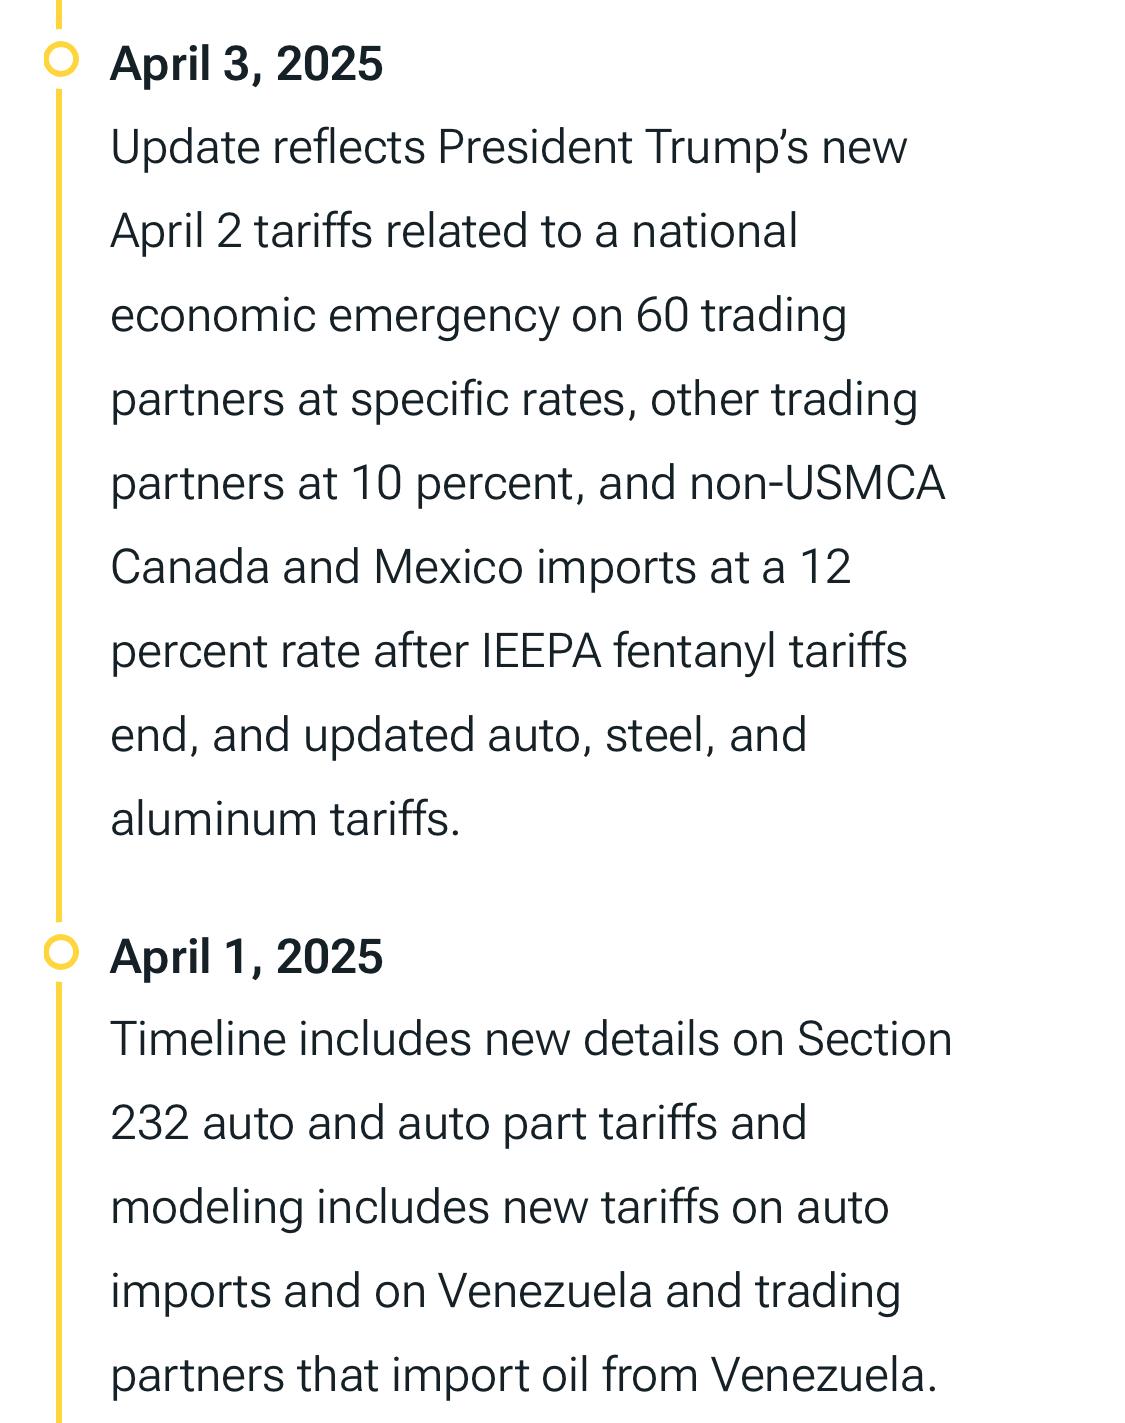Click the words 'aluminum tariffs.'
1125x1423 pixels.
coord(285,820)
